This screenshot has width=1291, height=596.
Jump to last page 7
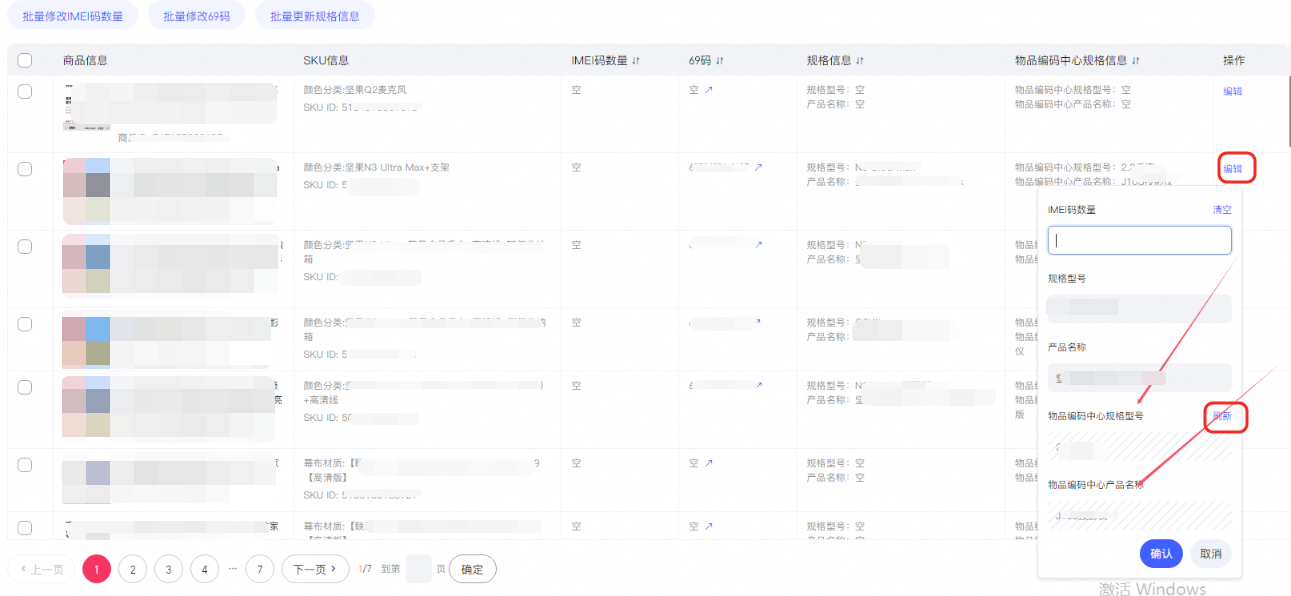(x=260, y=569)
